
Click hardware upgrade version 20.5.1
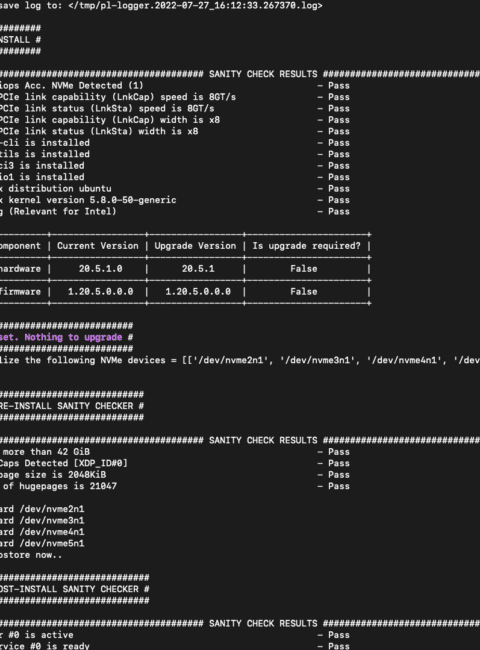click(x=198, y=269)
